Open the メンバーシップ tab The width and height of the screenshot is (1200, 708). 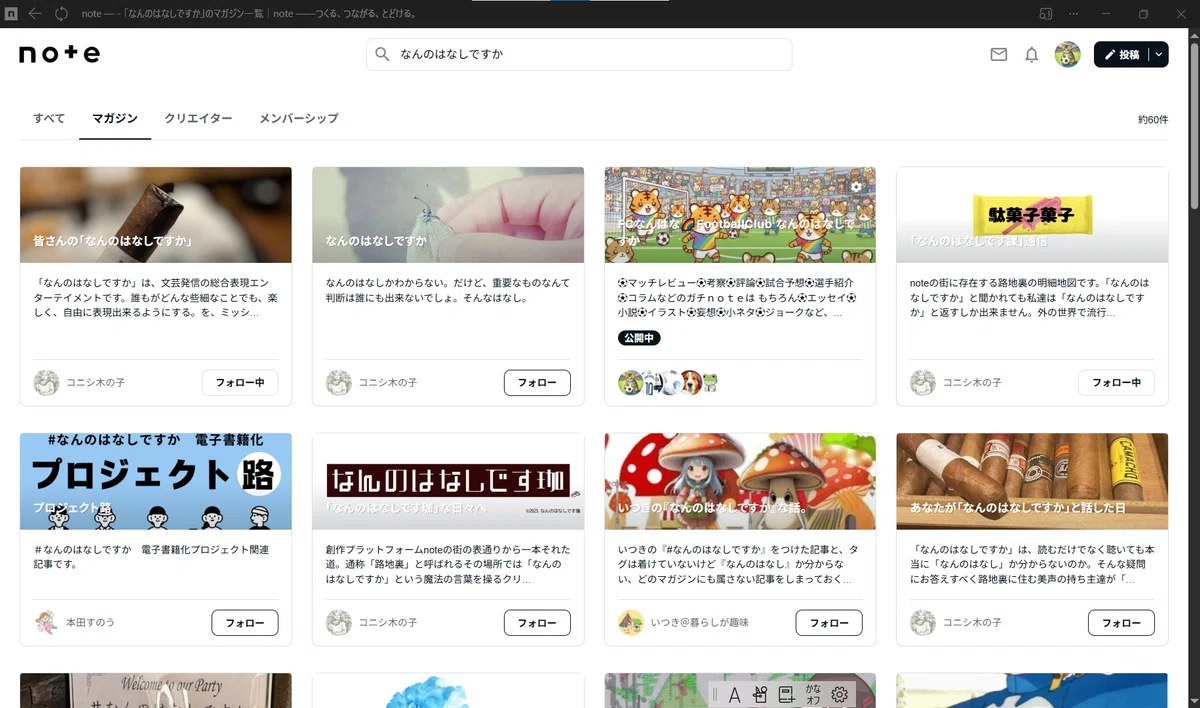(x=299, y=118)
